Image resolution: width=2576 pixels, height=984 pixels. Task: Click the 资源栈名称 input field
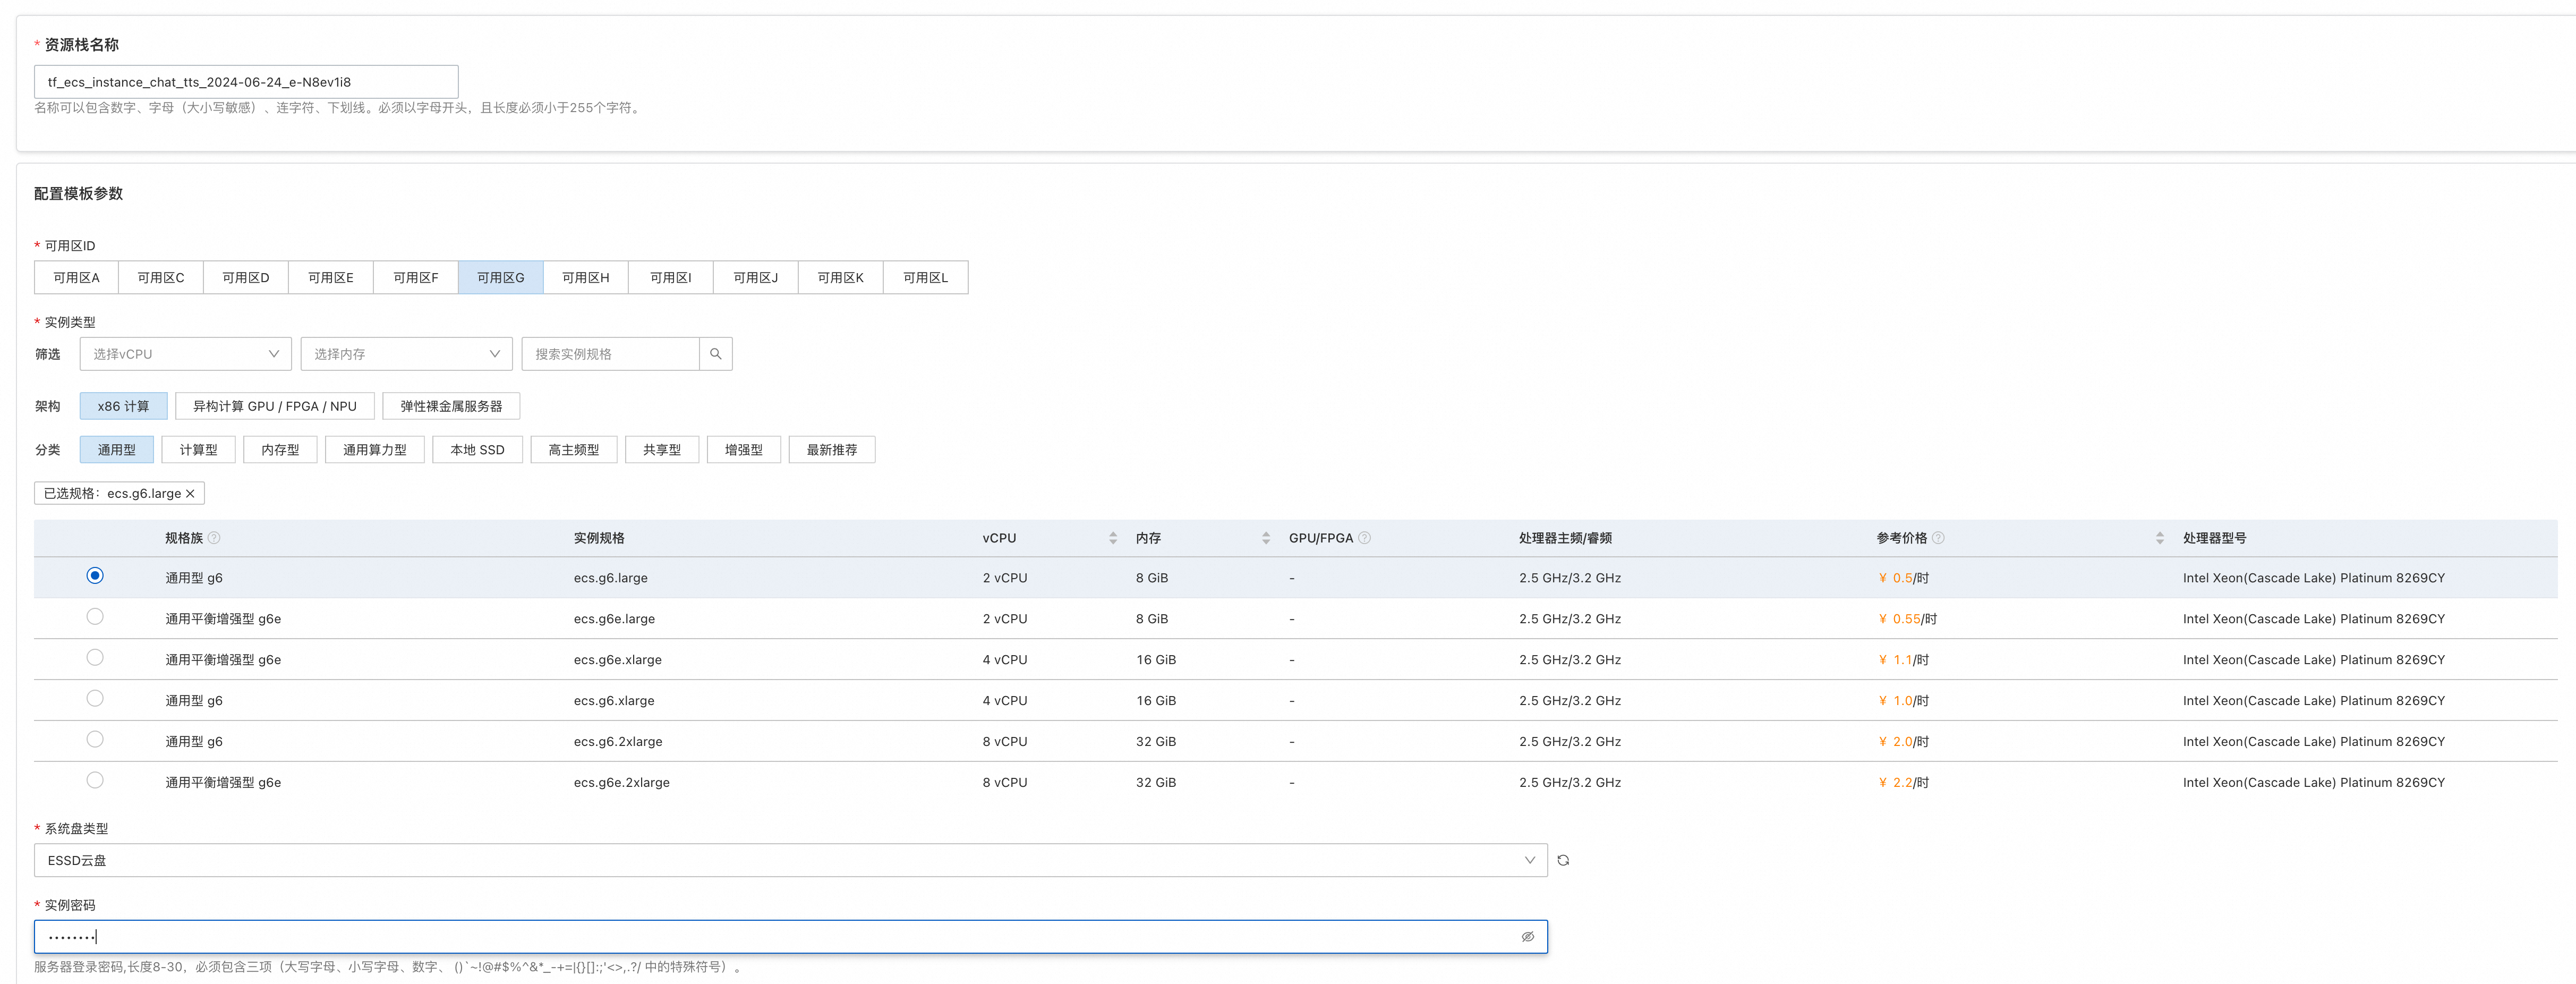(246, 82)
